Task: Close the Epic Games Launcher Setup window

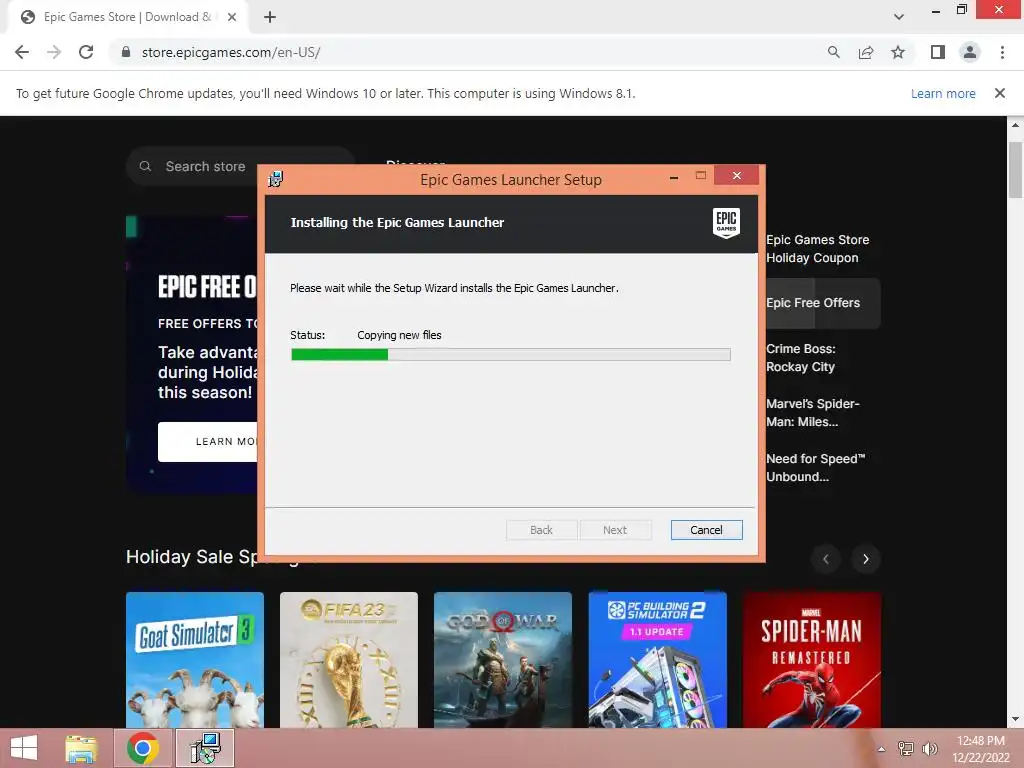Action: [x=737, y=176]
